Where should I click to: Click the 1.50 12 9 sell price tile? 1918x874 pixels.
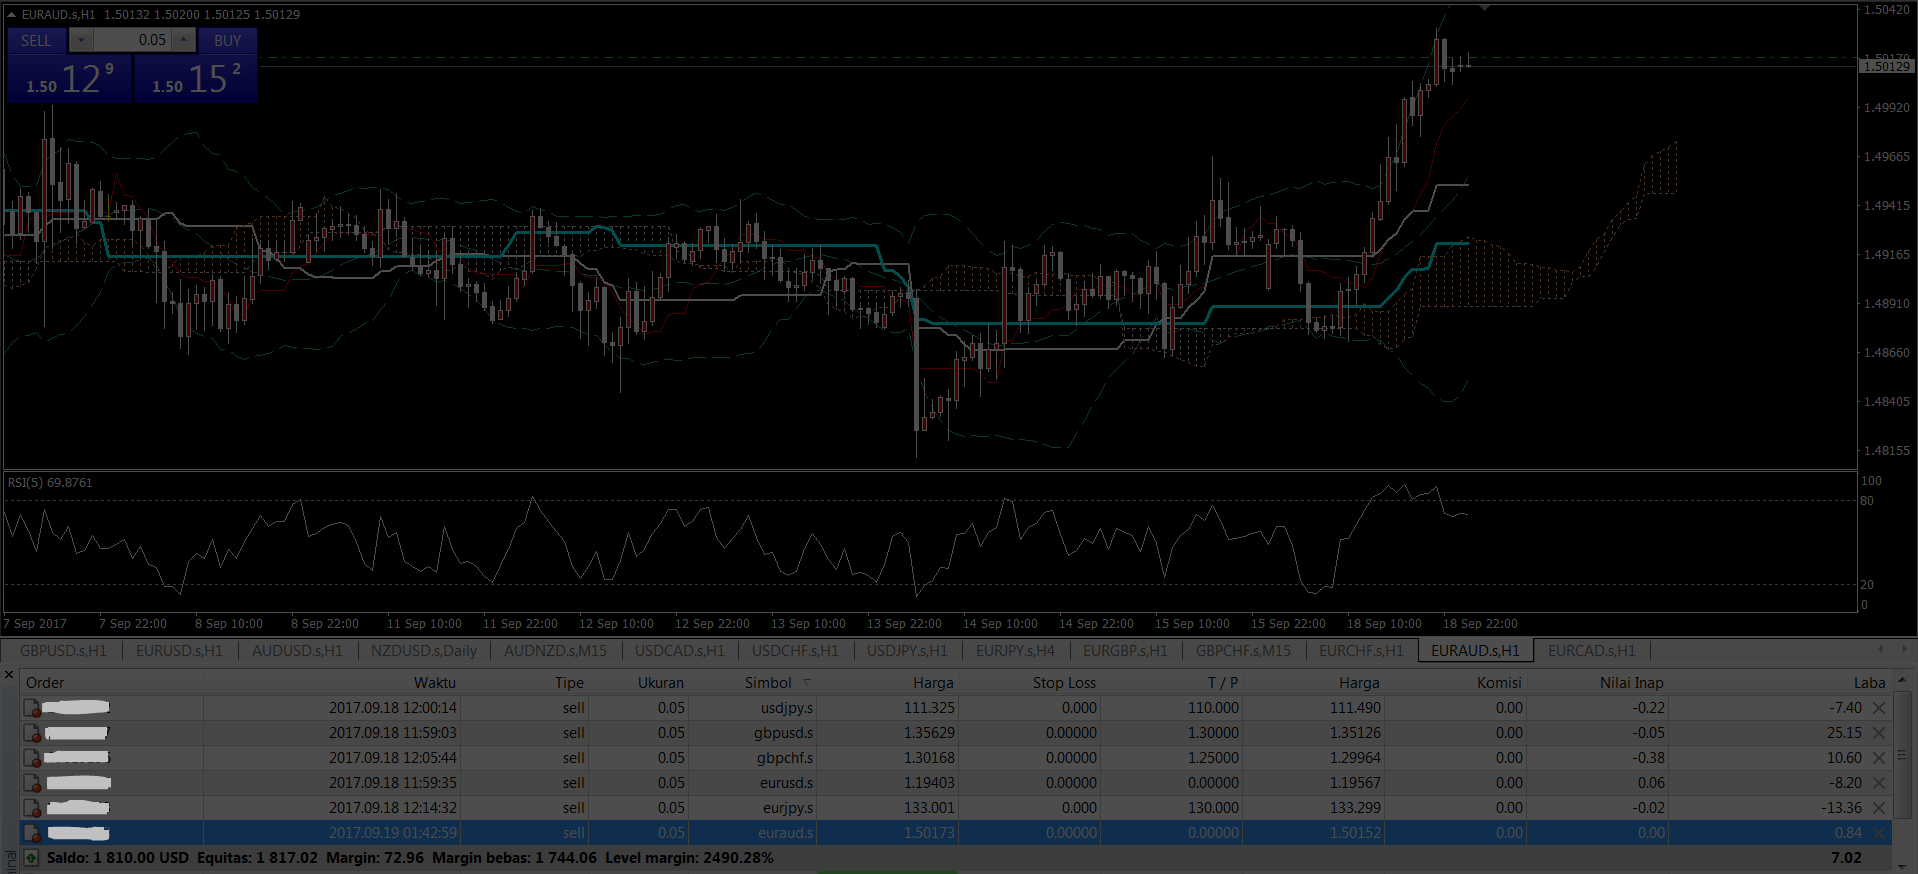click(69, 78)
